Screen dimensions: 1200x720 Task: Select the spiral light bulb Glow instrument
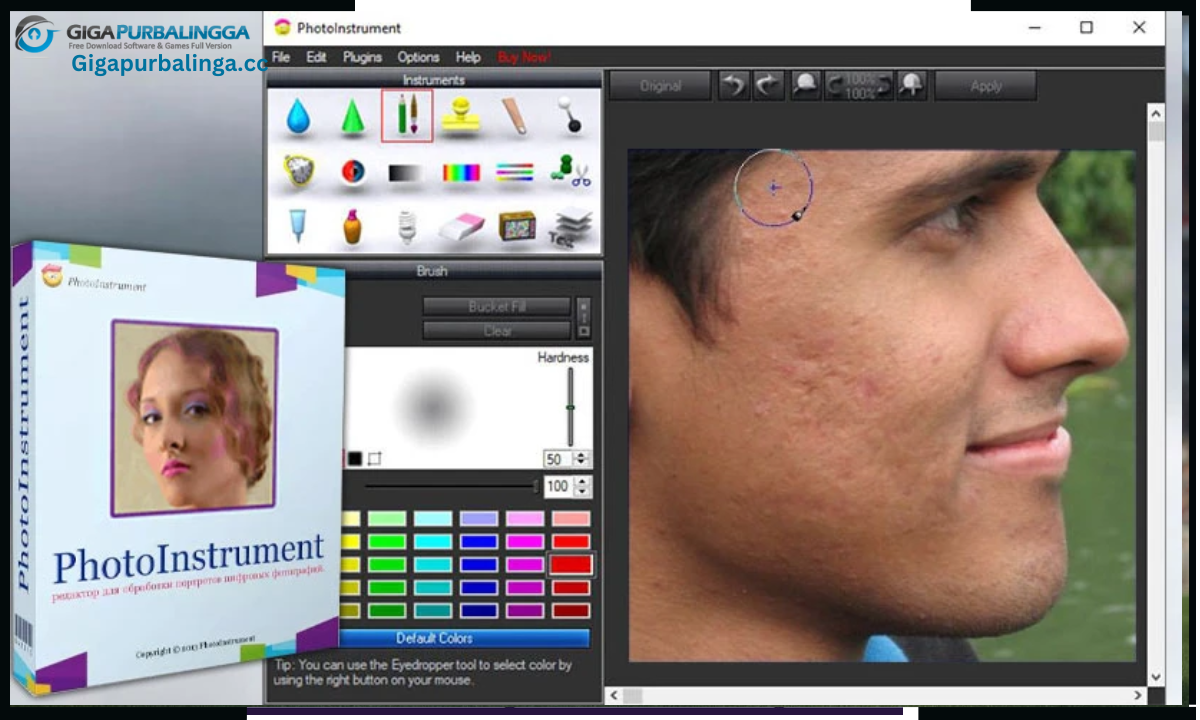tap(406, 227)
